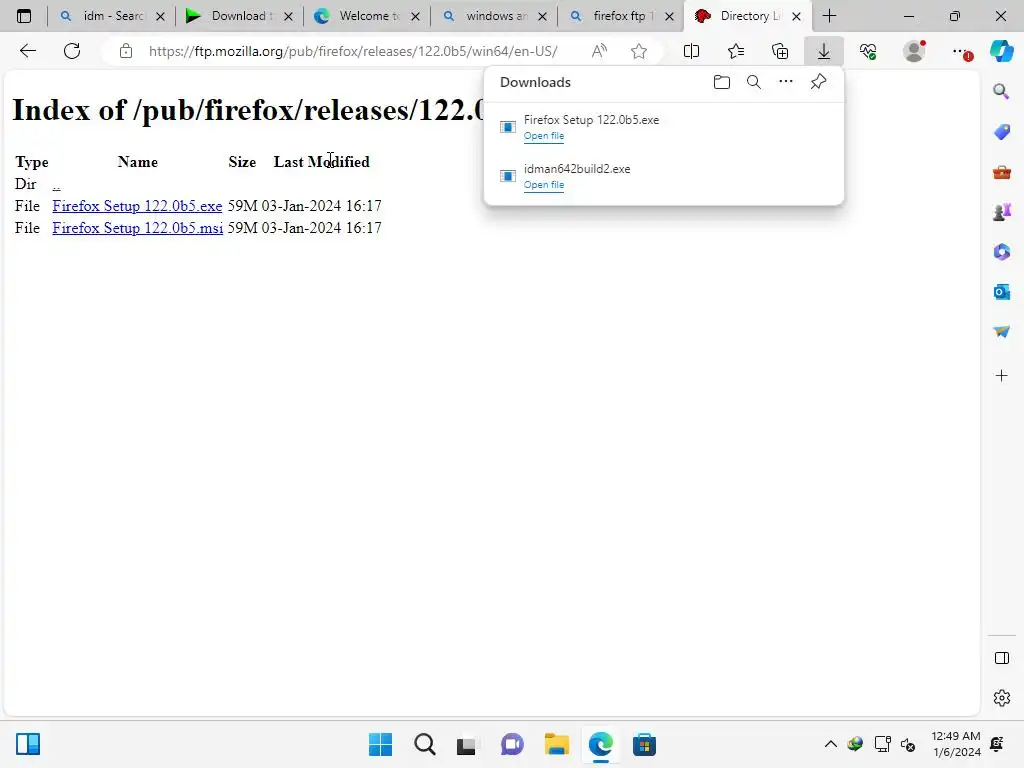
Task: Open Microsoft Store from taskbar
Action: [644, 744]
